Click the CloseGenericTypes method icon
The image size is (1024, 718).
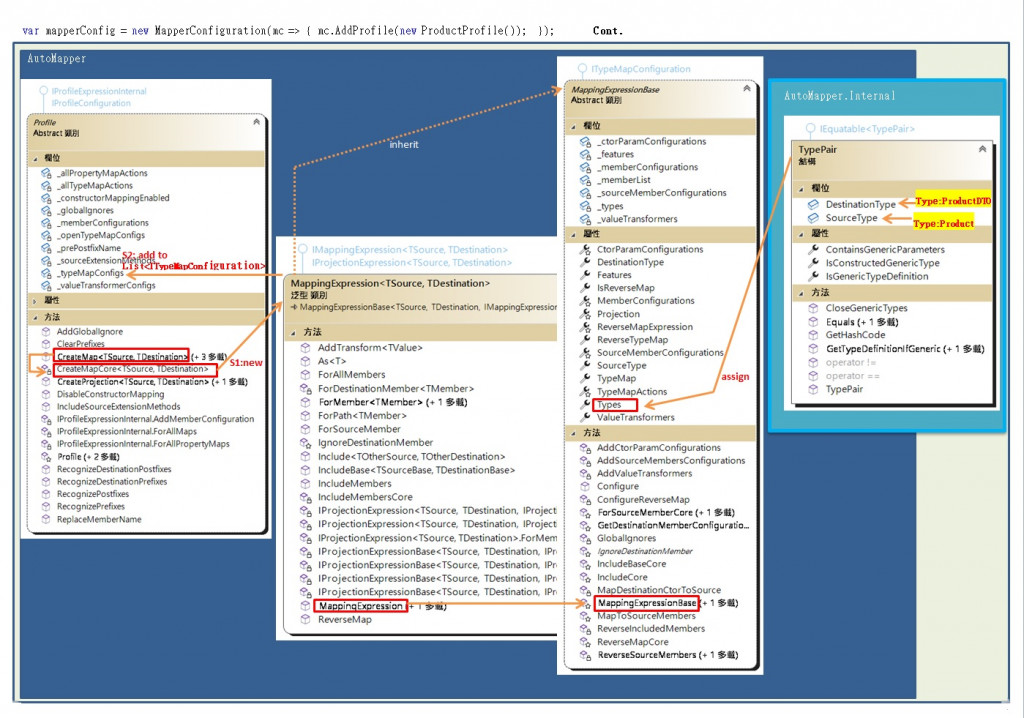(813, 308)
